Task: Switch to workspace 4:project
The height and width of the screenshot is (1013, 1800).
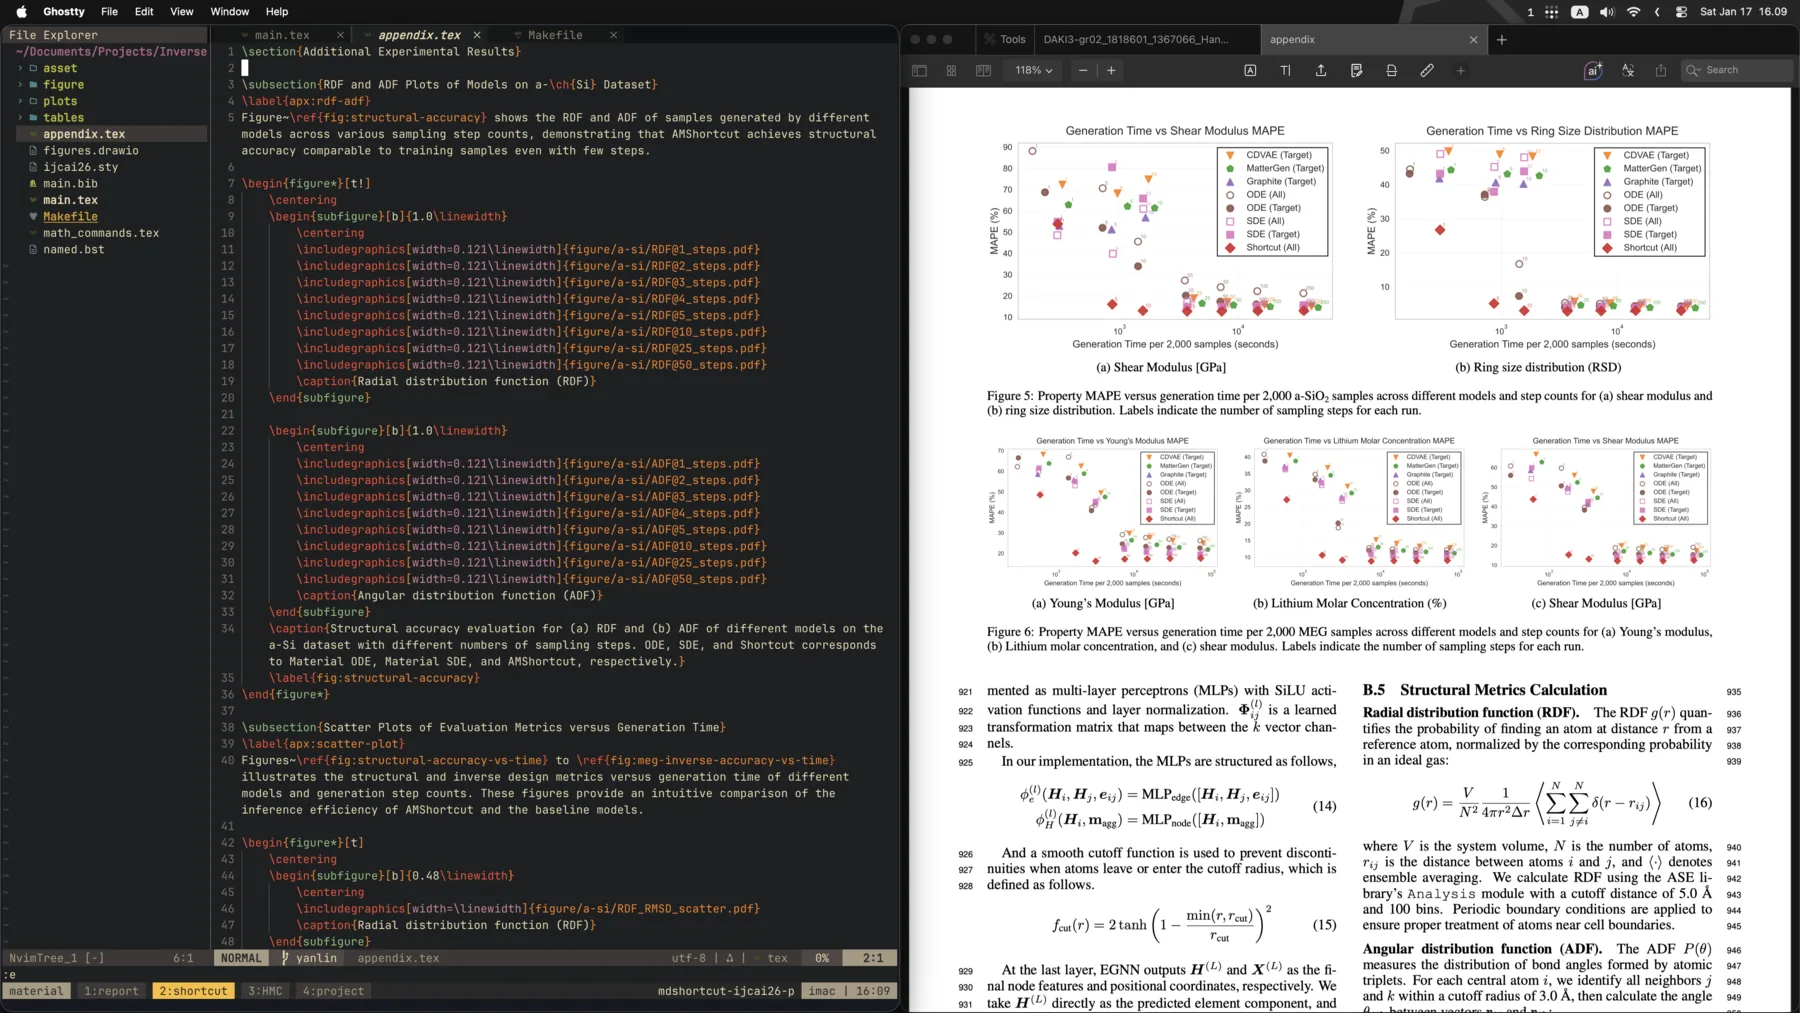Action: point(334,991)
